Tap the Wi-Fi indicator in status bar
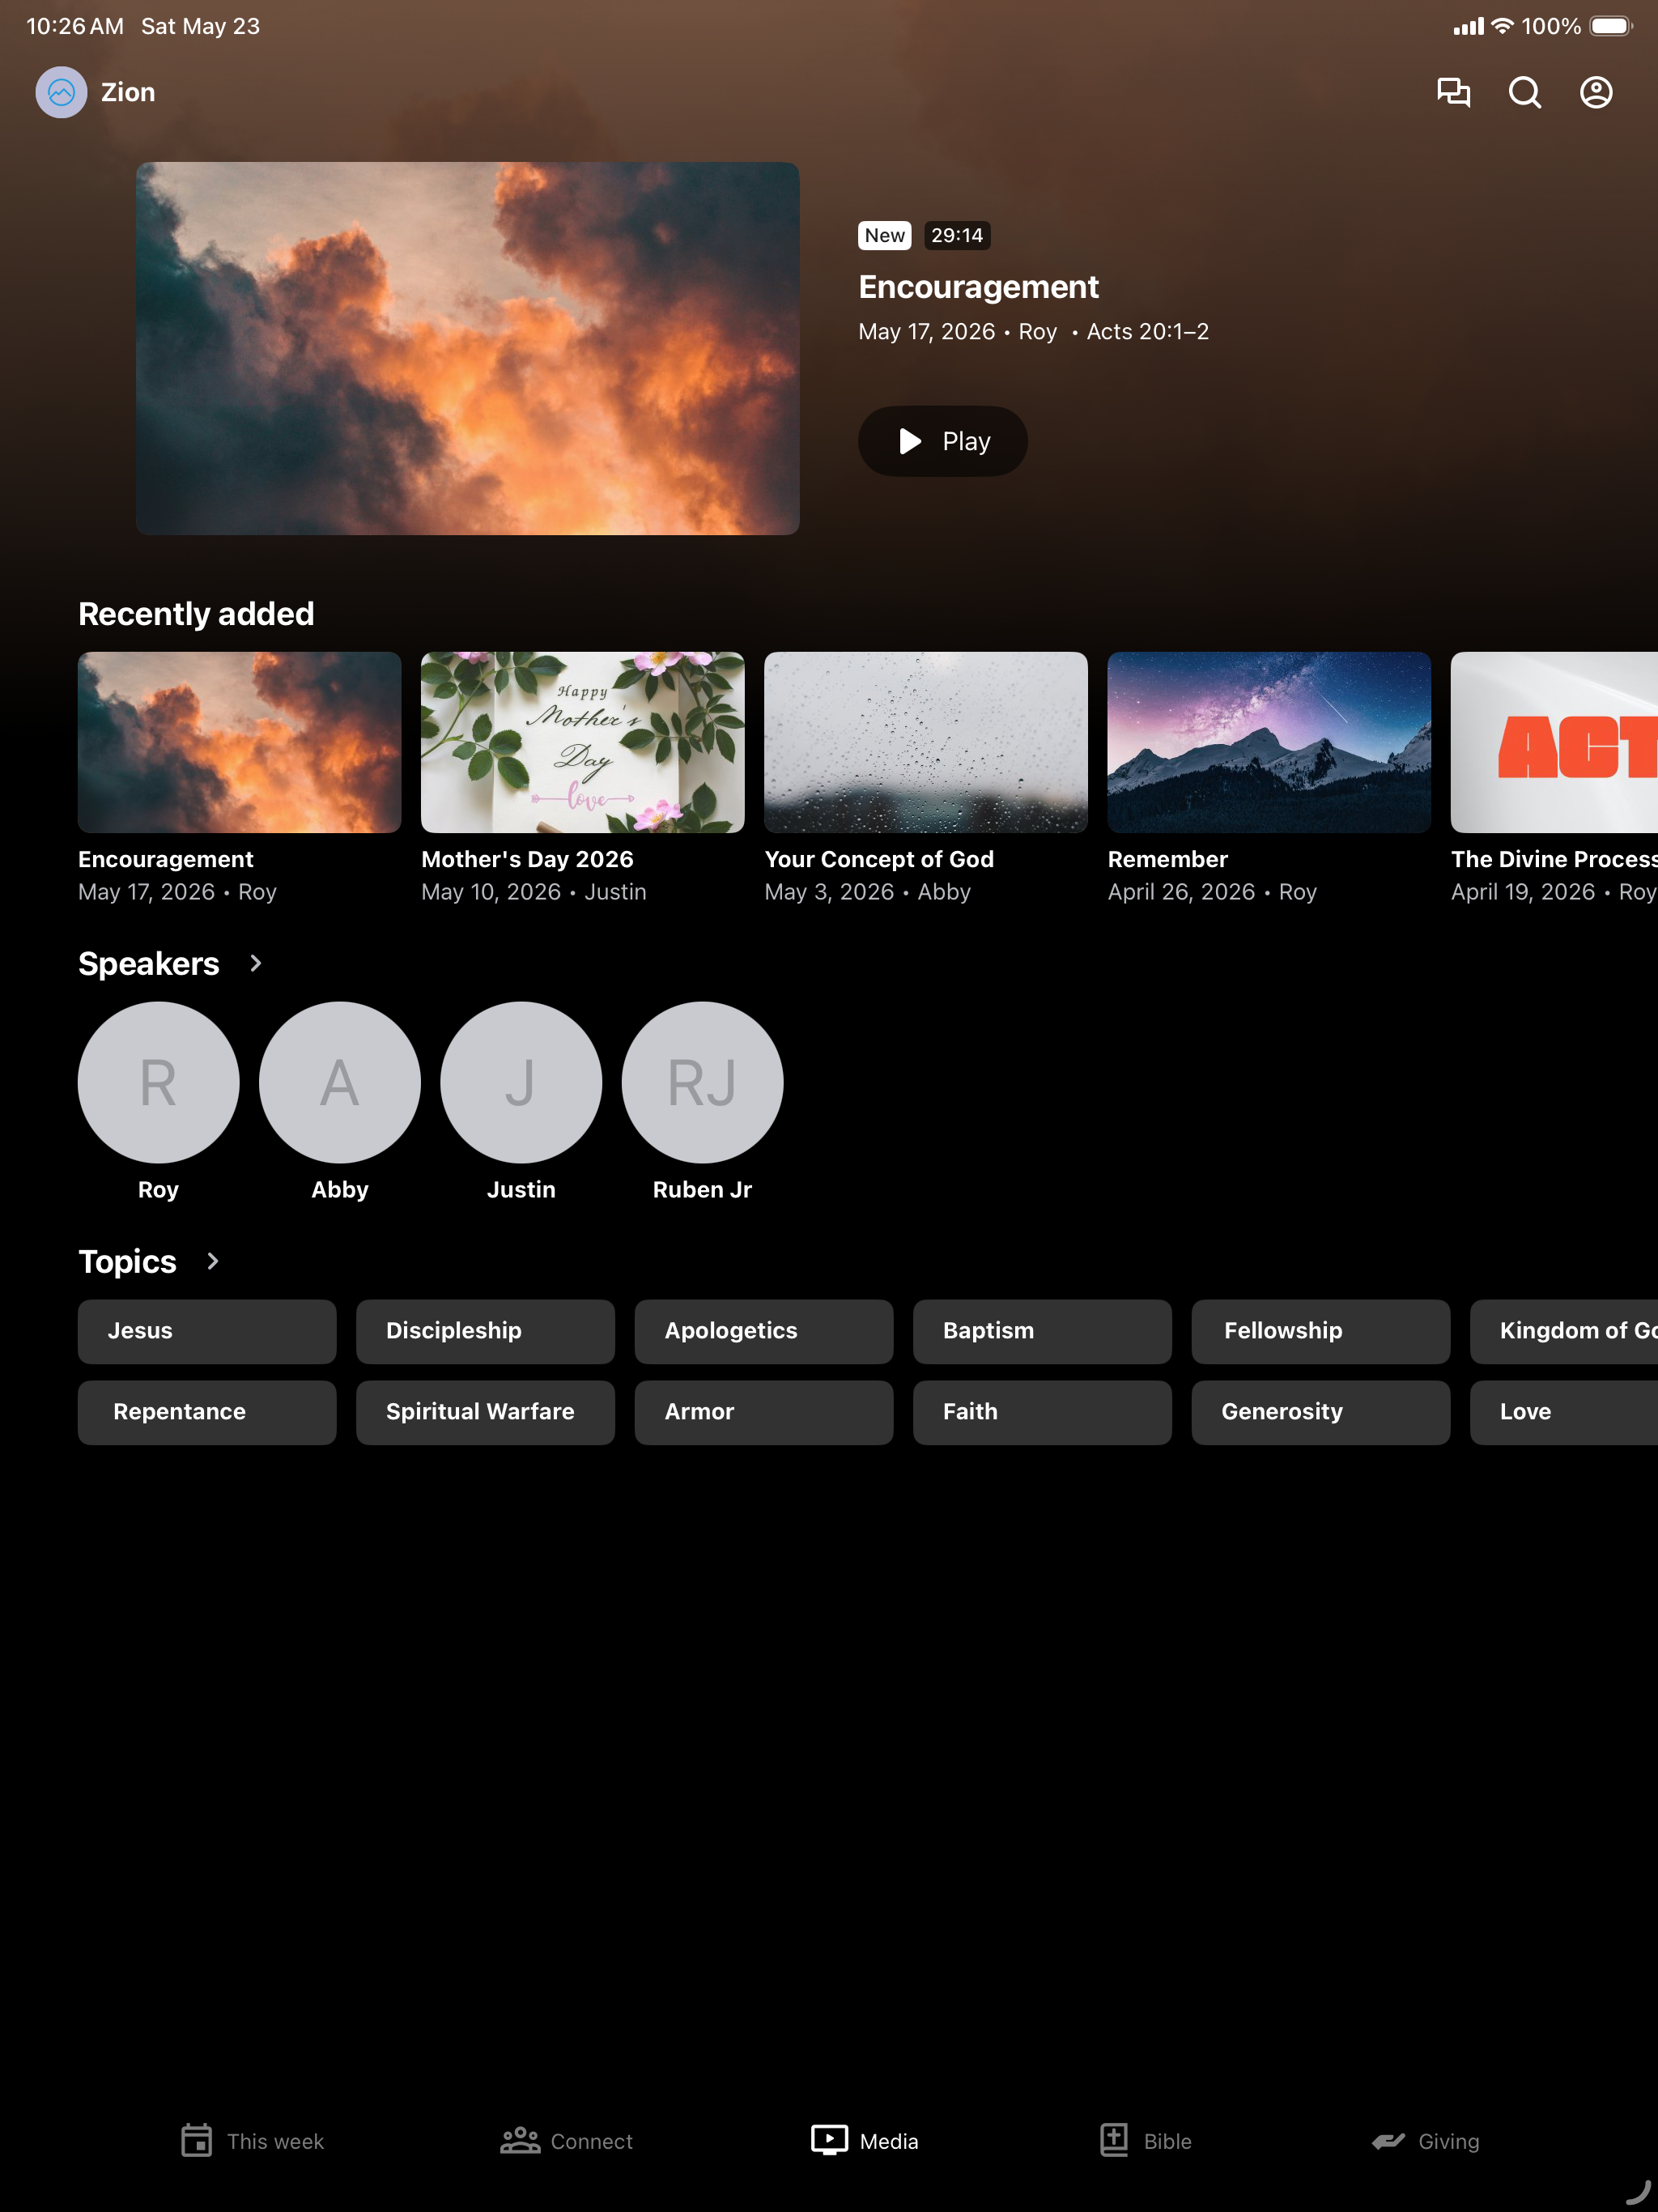 [1501, 26]
